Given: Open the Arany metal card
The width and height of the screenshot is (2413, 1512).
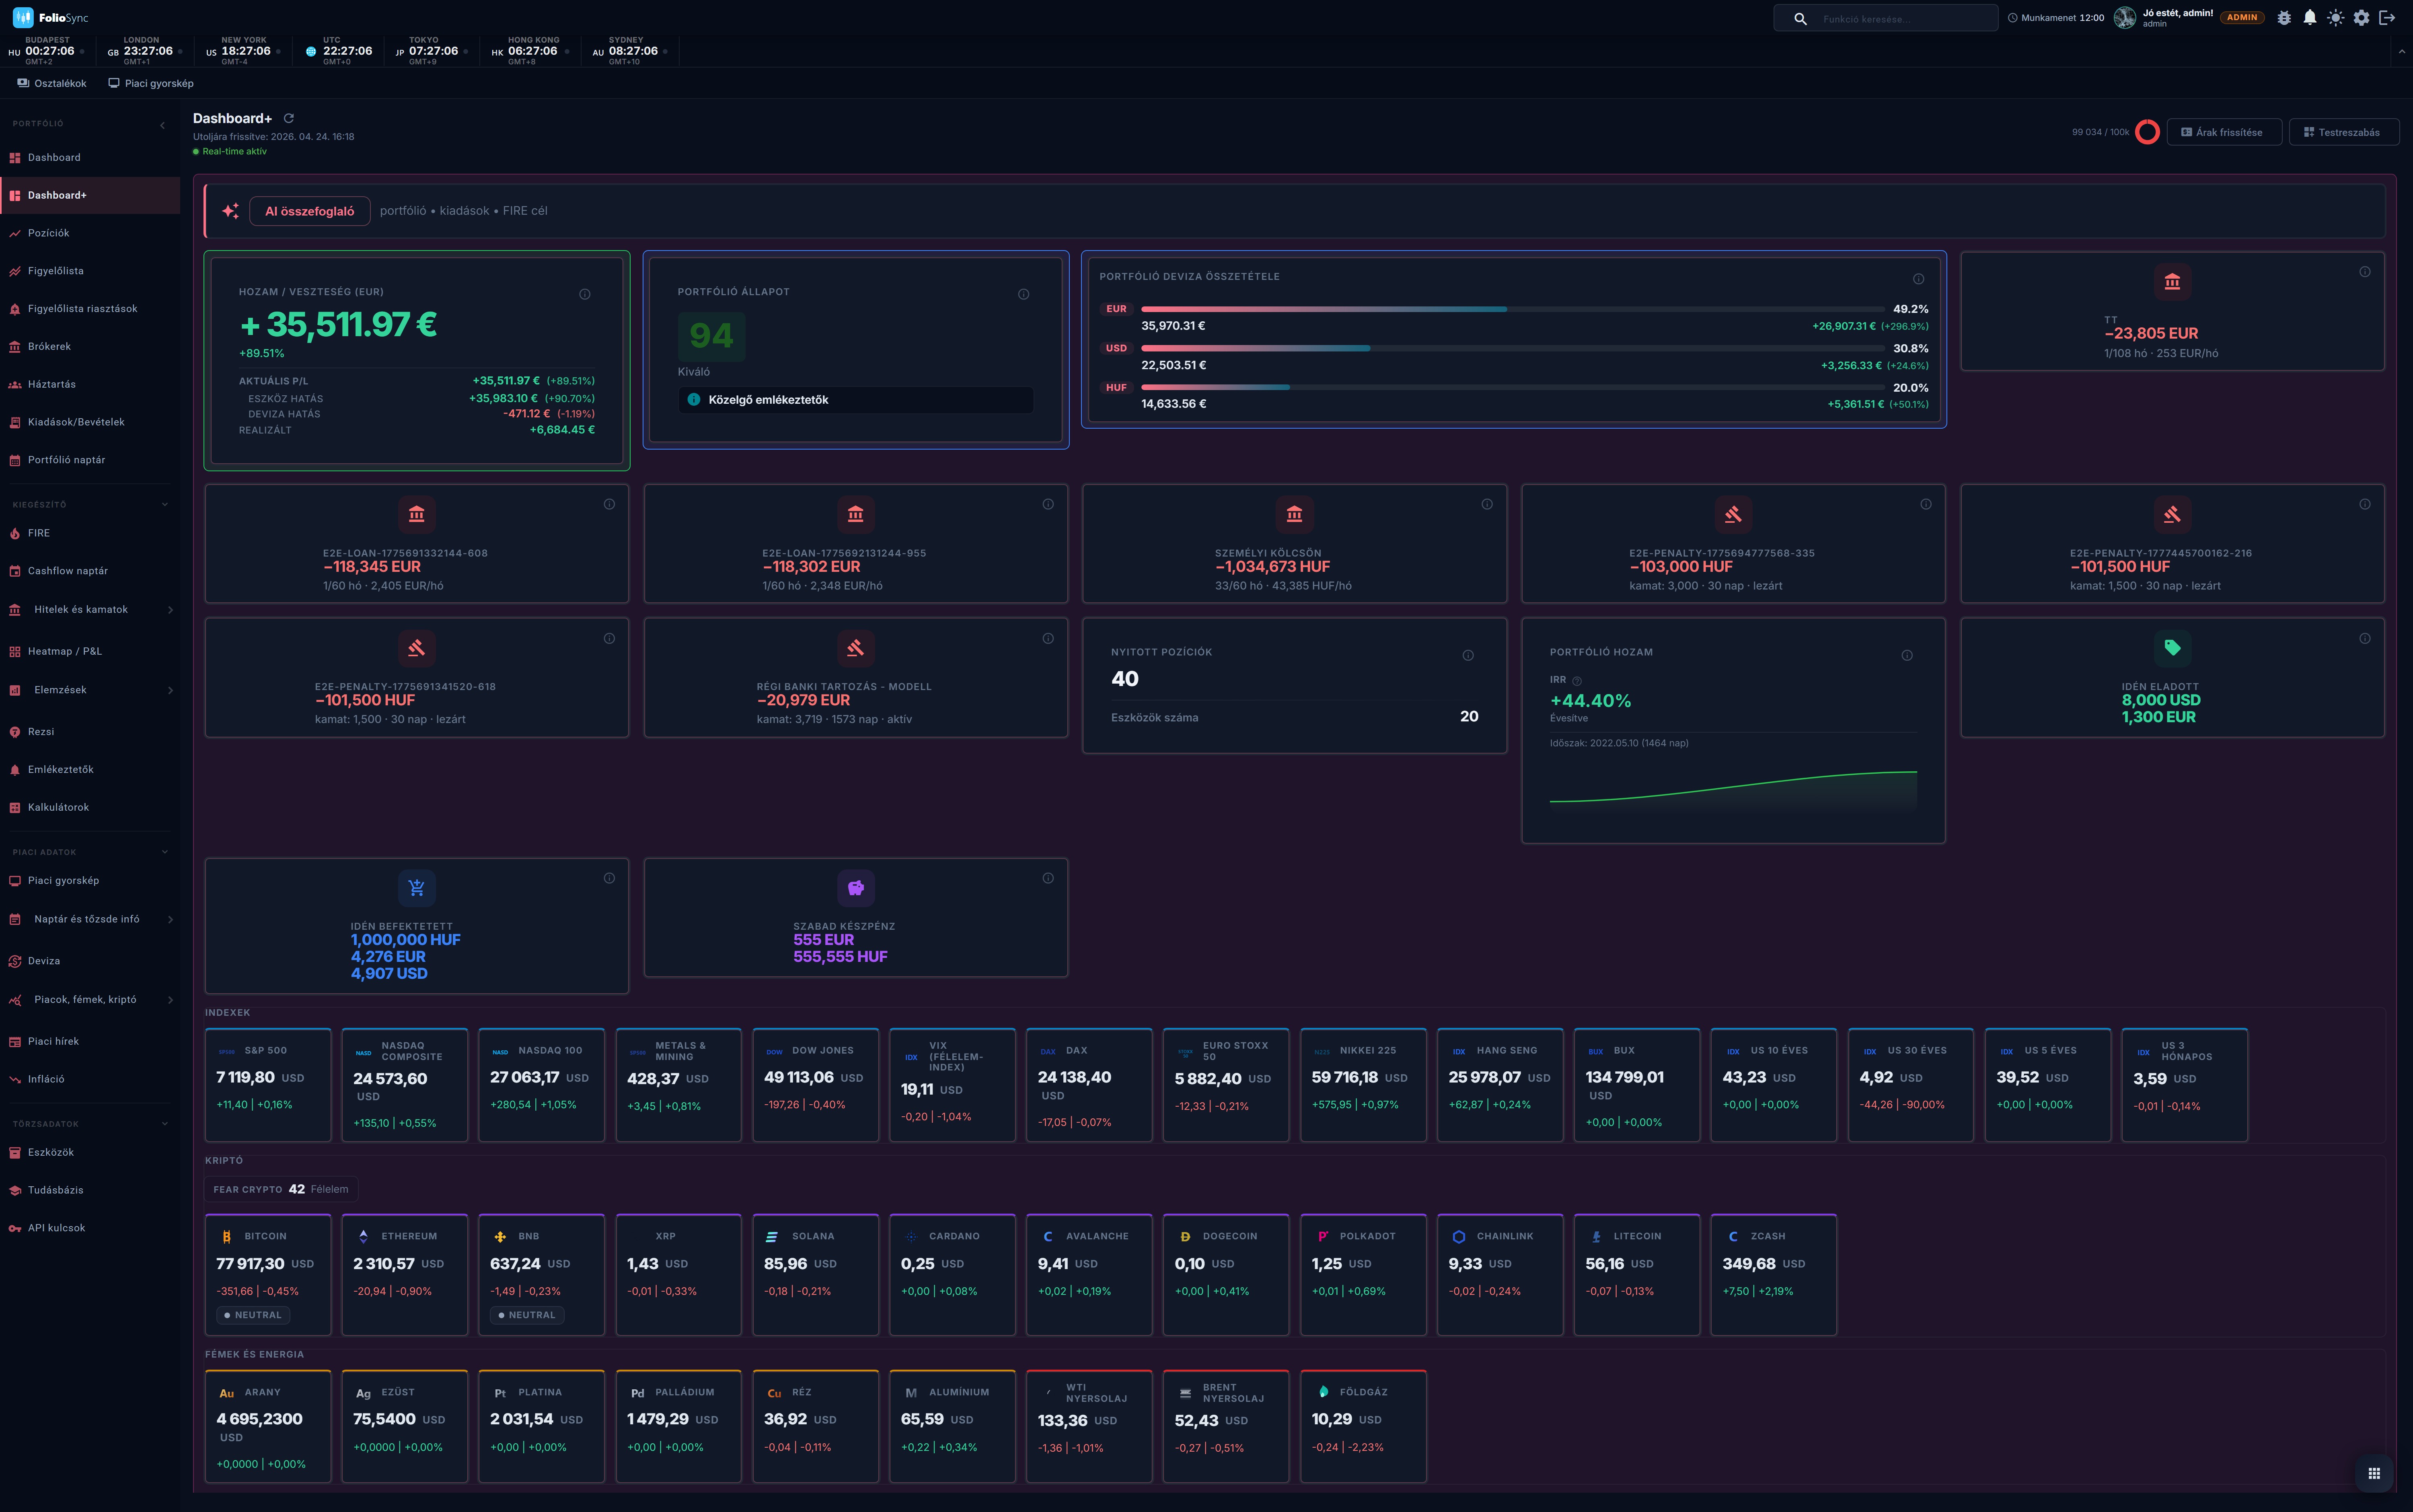Looking at the screenshot, I should coord(268,1427).
